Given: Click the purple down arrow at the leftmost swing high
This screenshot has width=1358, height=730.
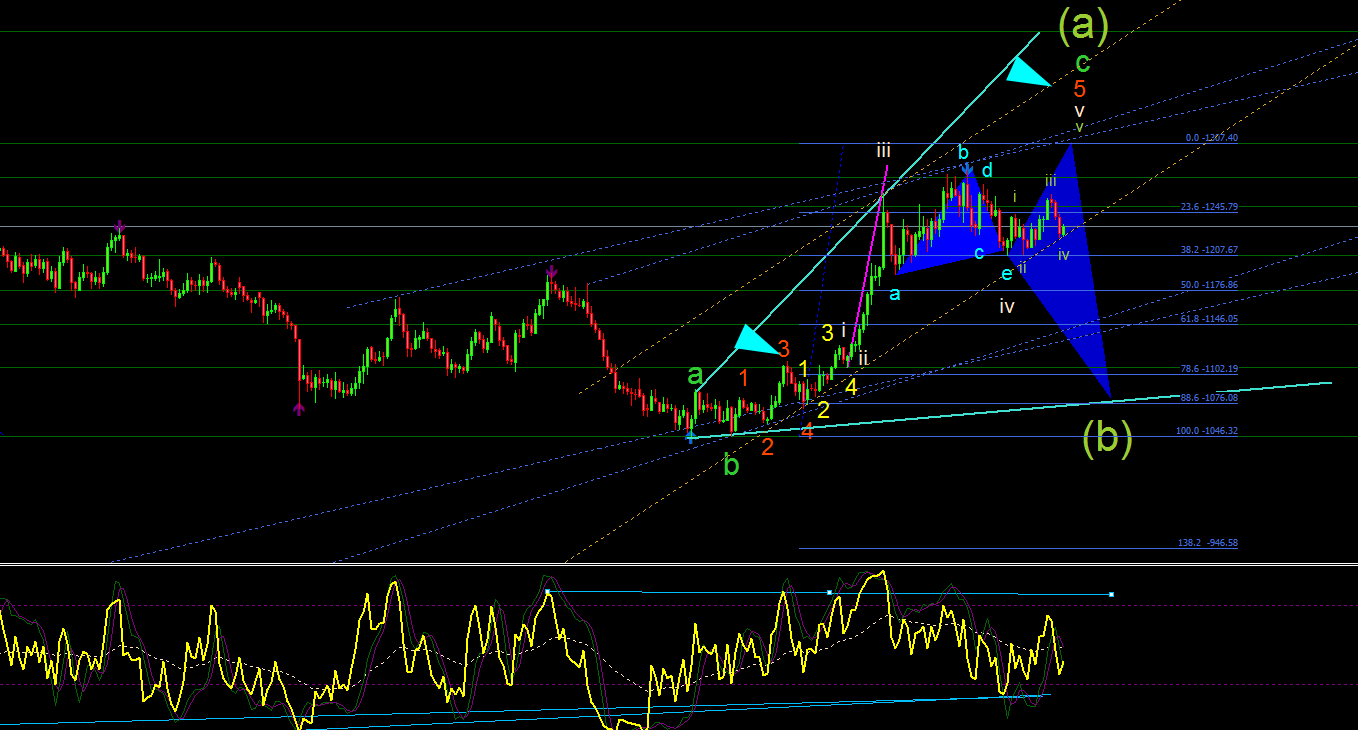Looking at the screenshot, I should coord(120,226).
